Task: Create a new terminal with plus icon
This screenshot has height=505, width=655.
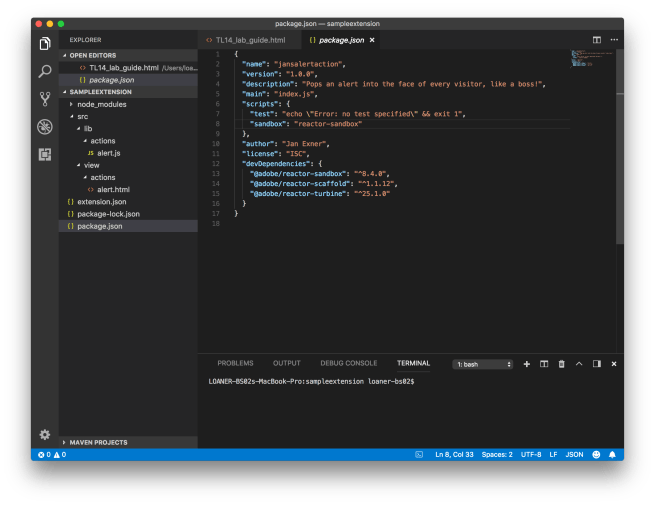Action: [x=527, y=364]
